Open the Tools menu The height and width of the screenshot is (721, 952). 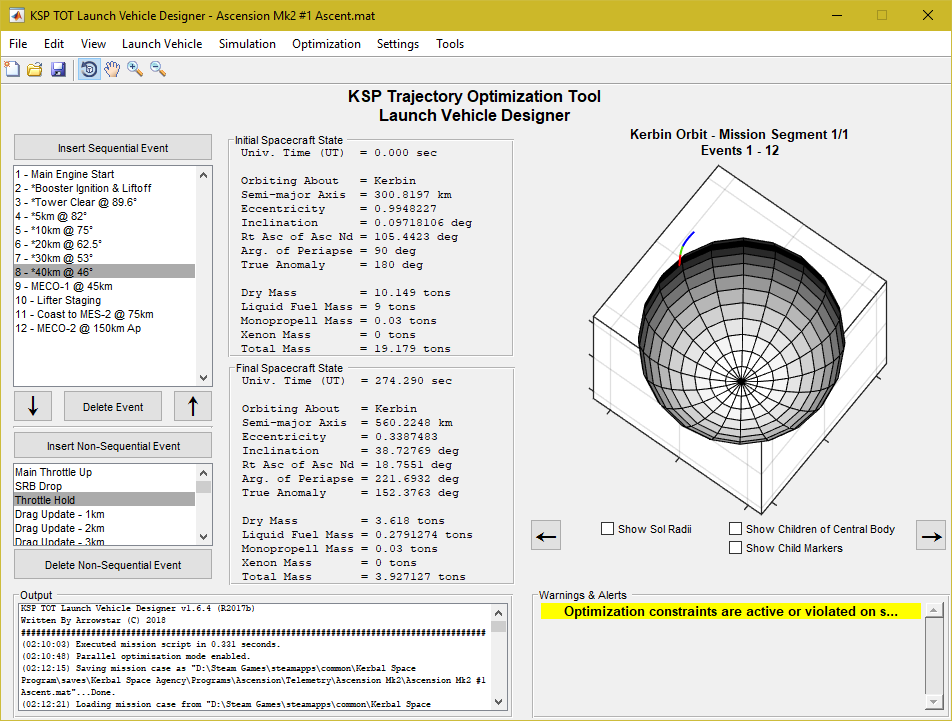(450, 44)
